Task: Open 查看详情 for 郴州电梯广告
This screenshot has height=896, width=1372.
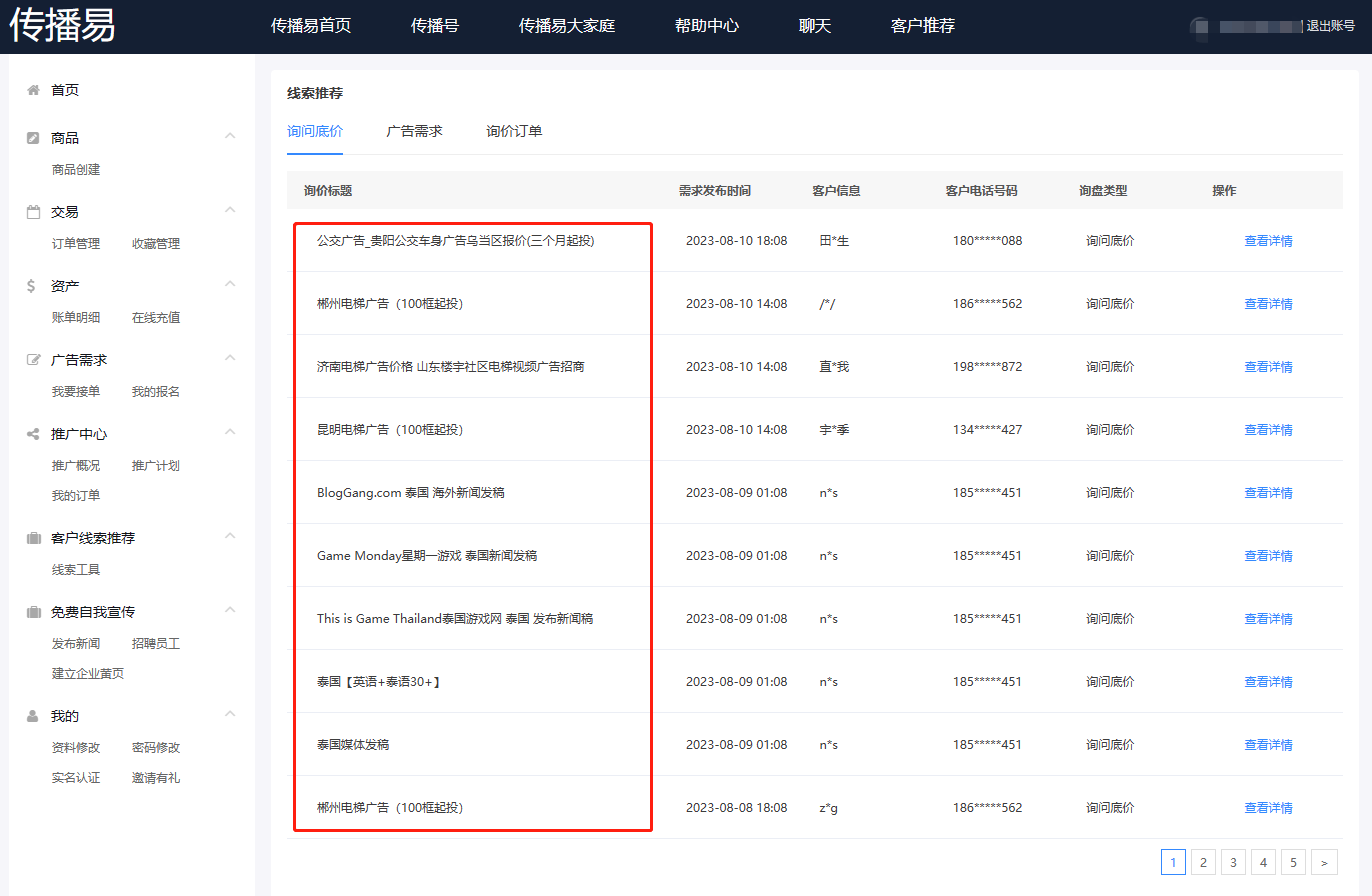Action: coord(1268,303)
